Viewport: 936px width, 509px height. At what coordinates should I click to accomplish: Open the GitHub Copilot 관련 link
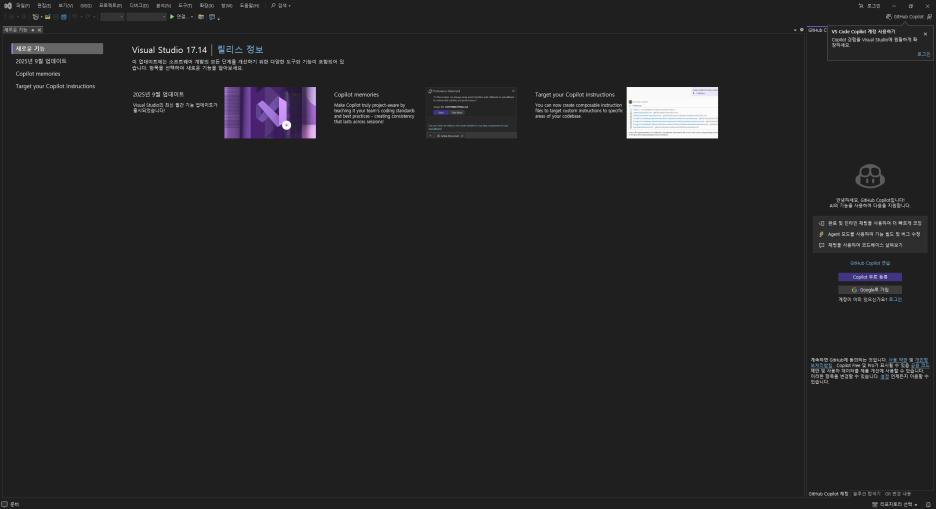(870, 263)
